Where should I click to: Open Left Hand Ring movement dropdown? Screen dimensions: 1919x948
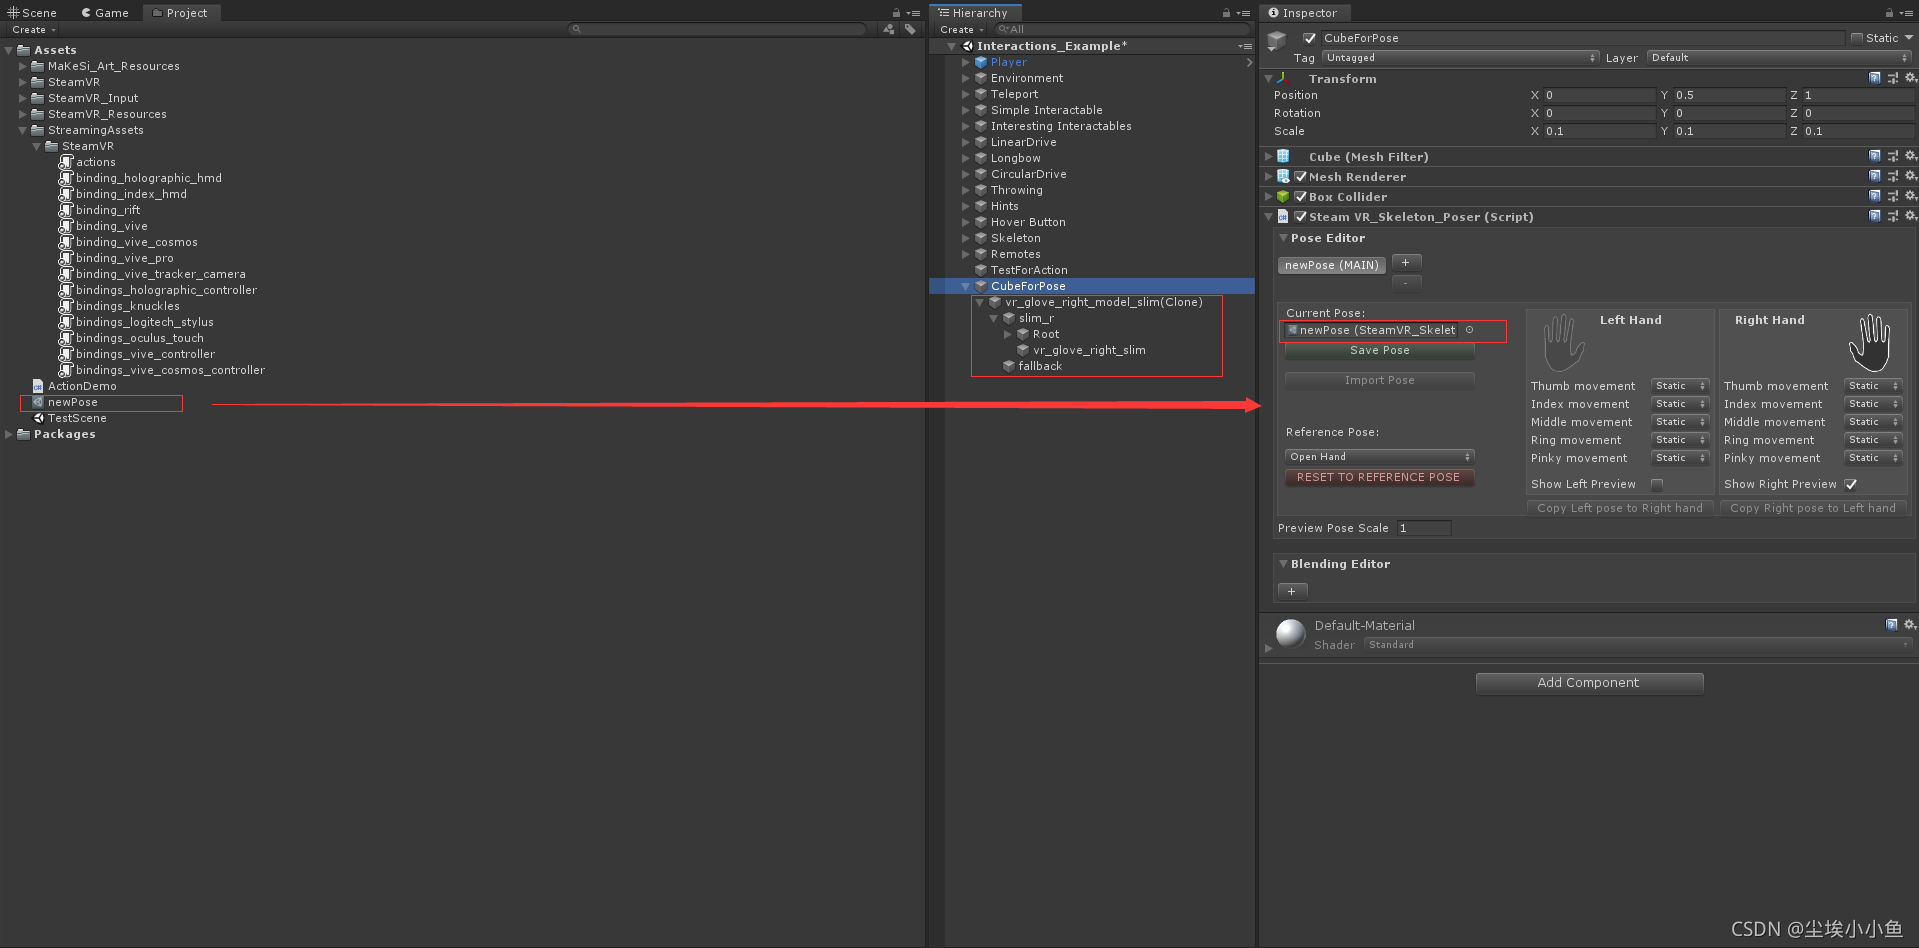point(1680,440)
